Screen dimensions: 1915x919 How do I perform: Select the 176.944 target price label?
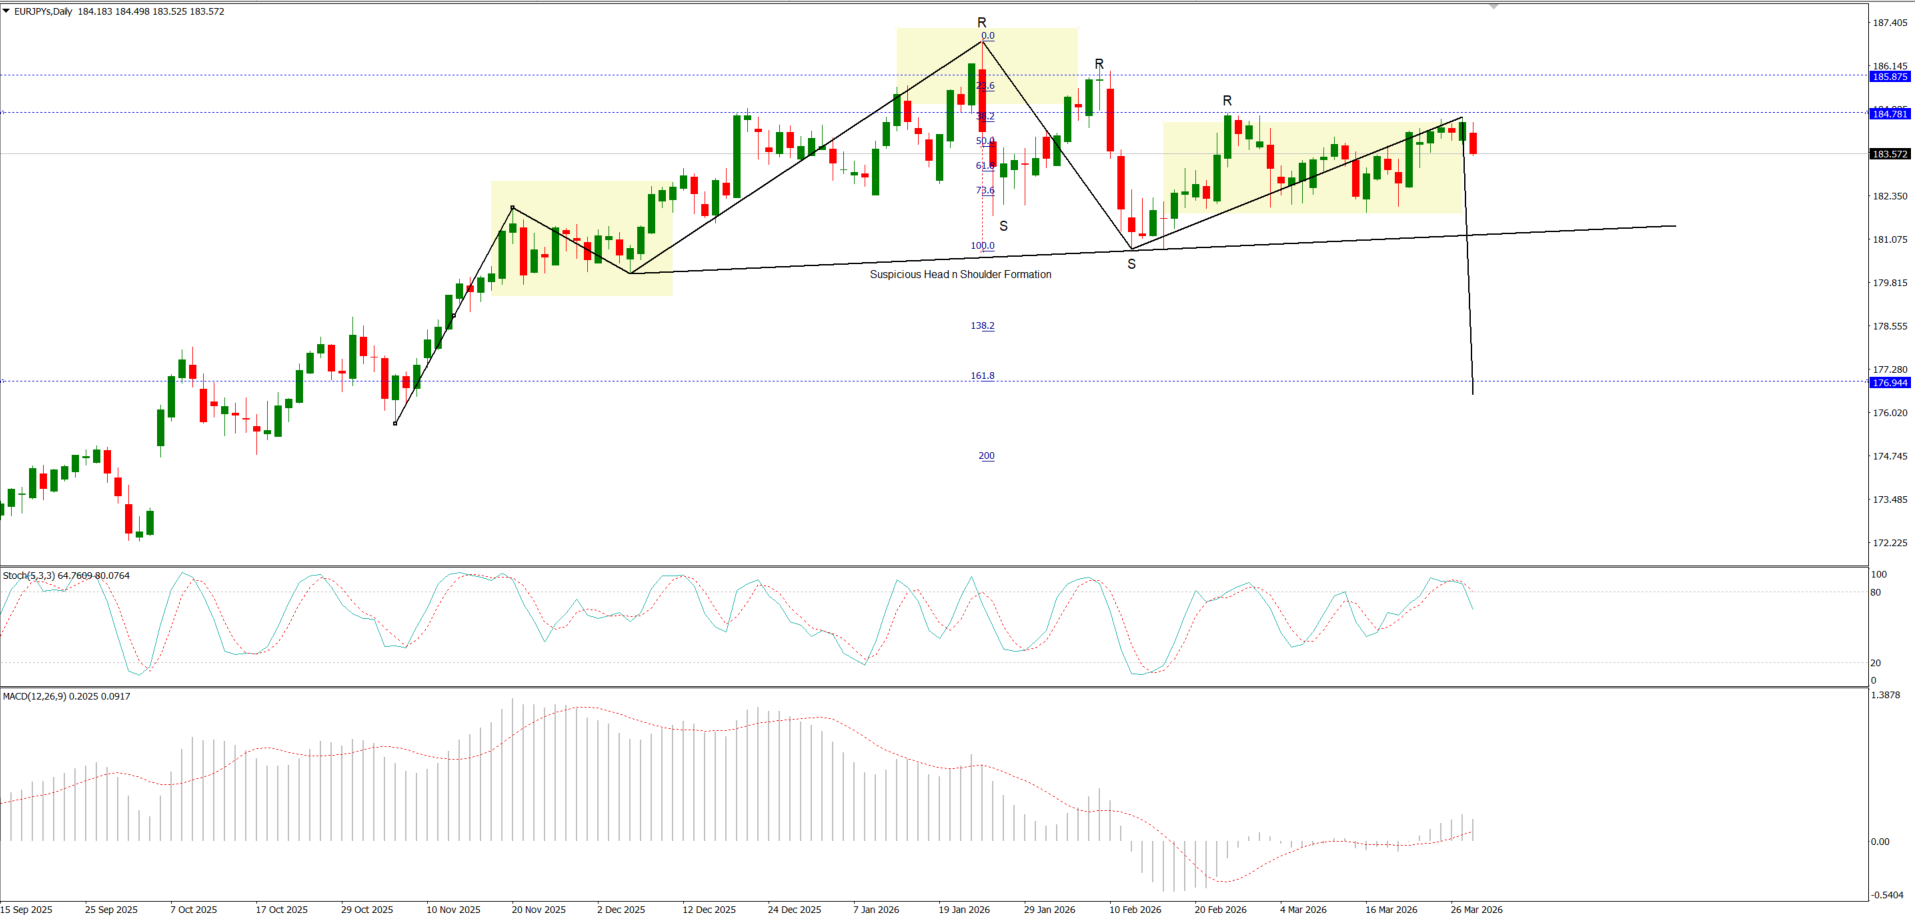1889,383
